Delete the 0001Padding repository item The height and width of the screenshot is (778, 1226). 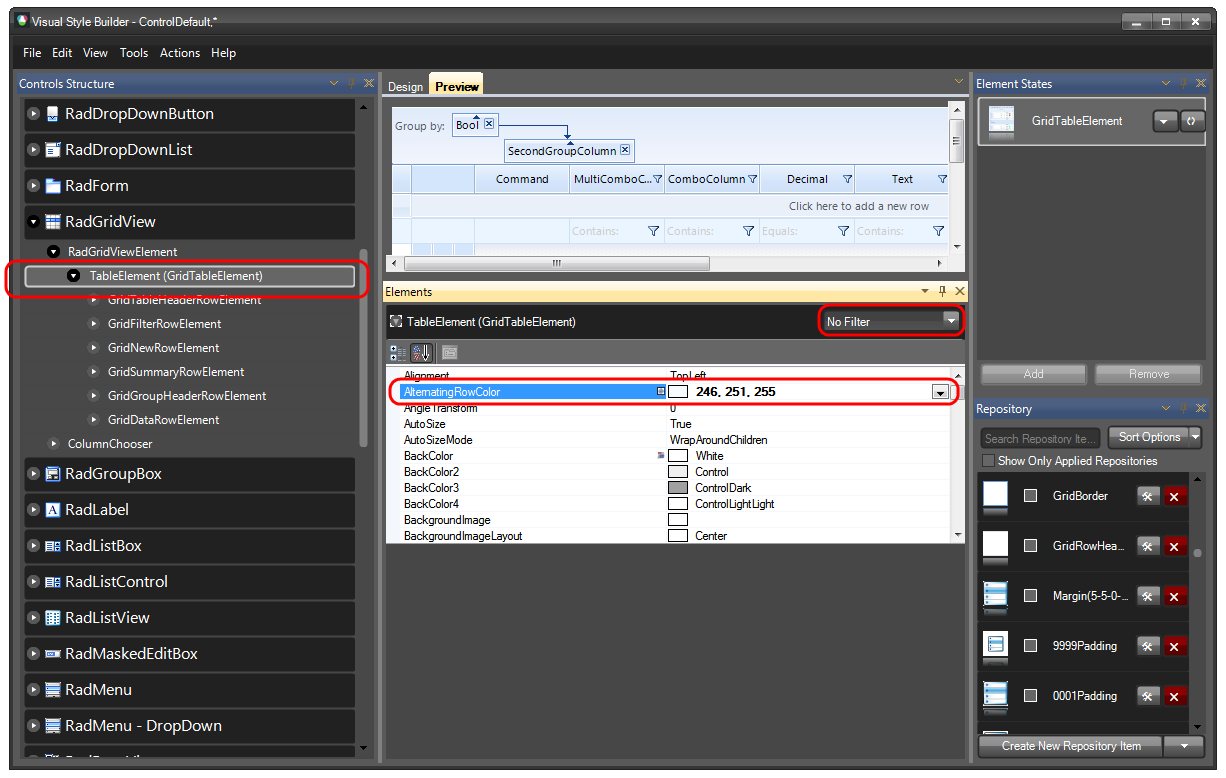pos(1174,696)
